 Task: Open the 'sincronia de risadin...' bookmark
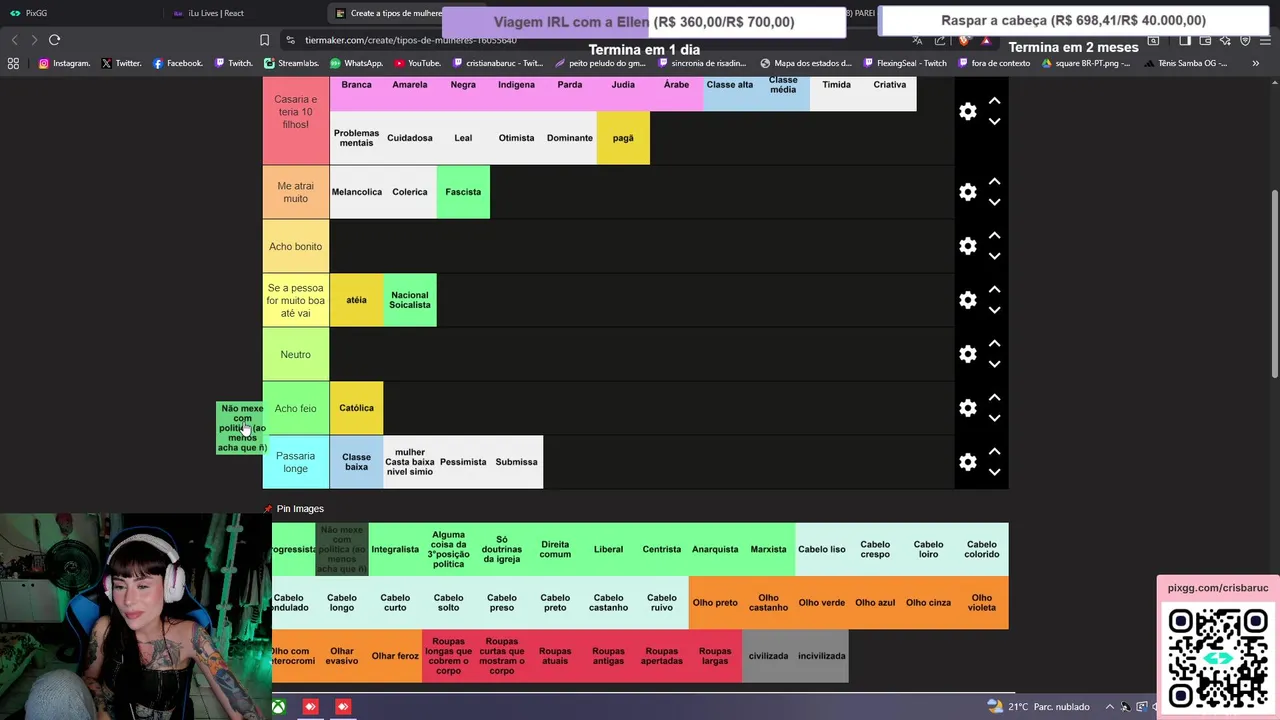pos(700,63)
